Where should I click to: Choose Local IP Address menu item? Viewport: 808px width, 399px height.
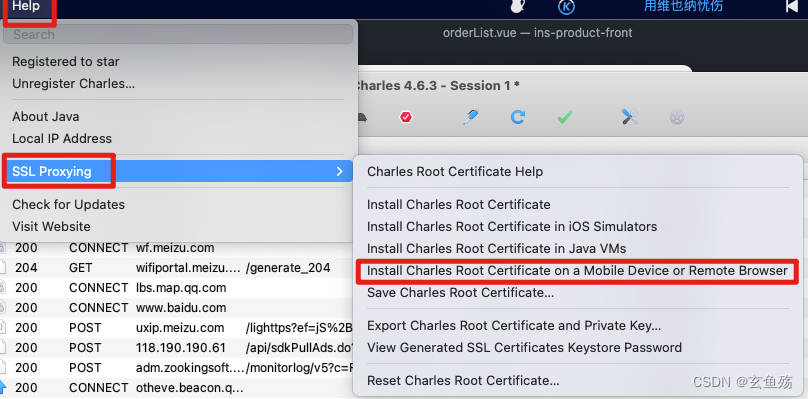coord(62,139)
